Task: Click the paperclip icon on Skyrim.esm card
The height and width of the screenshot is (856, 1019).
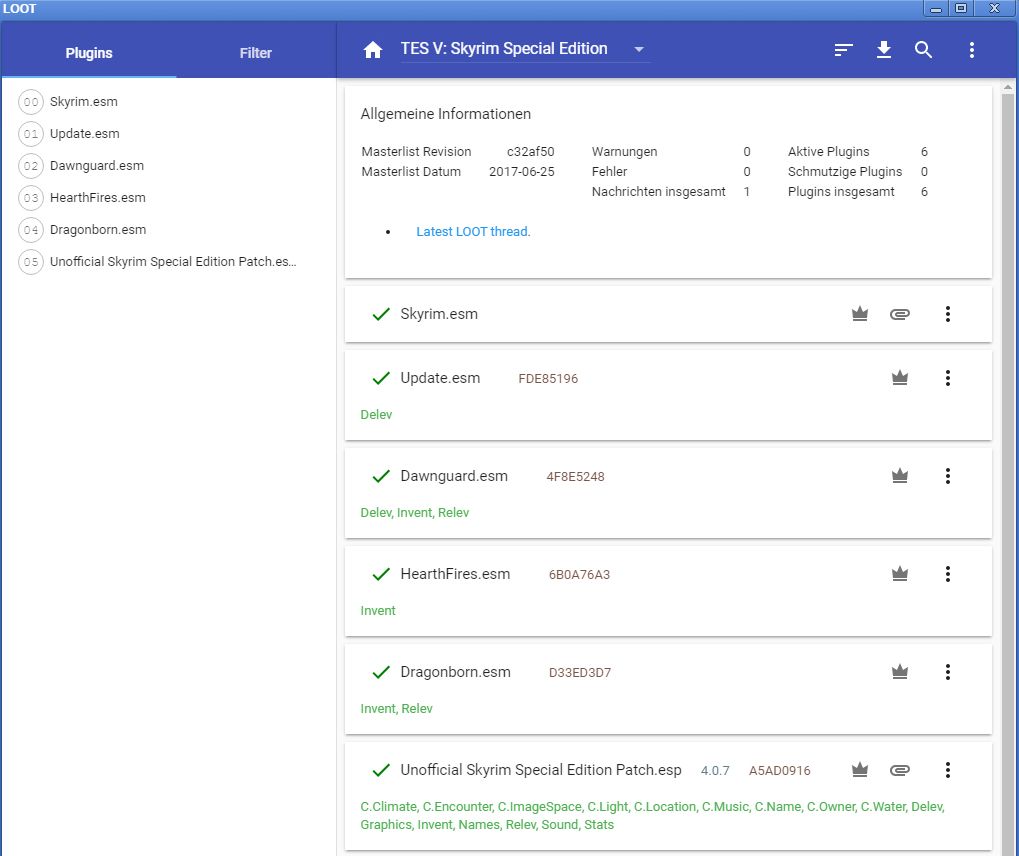Action: (x=900, y=314)
